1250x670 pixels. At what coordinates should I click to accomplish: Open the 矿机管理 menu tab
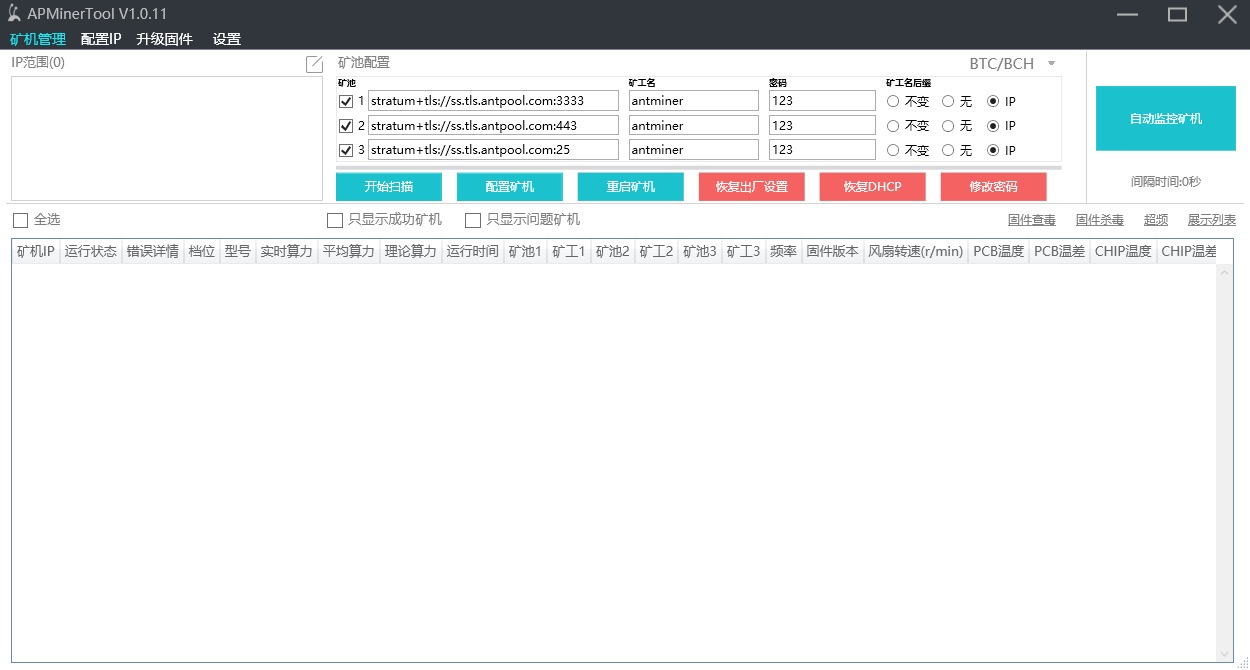coord(38,39)
